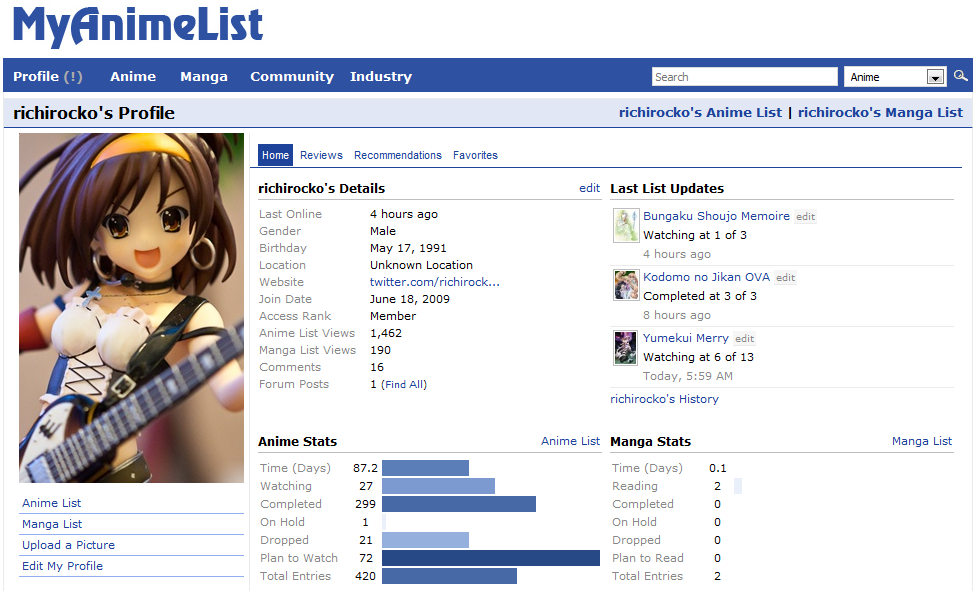Click the Completed anime stats bar

tap(459, 504)
